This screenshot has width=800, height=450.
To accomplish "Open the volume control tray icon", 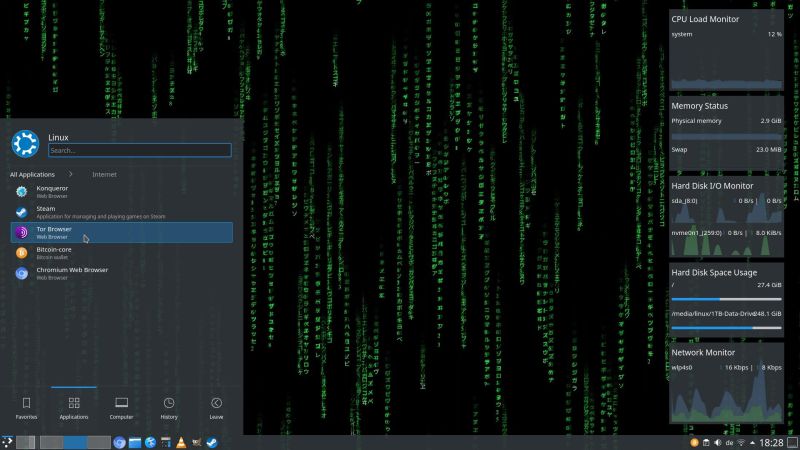I will pos(717,443).
